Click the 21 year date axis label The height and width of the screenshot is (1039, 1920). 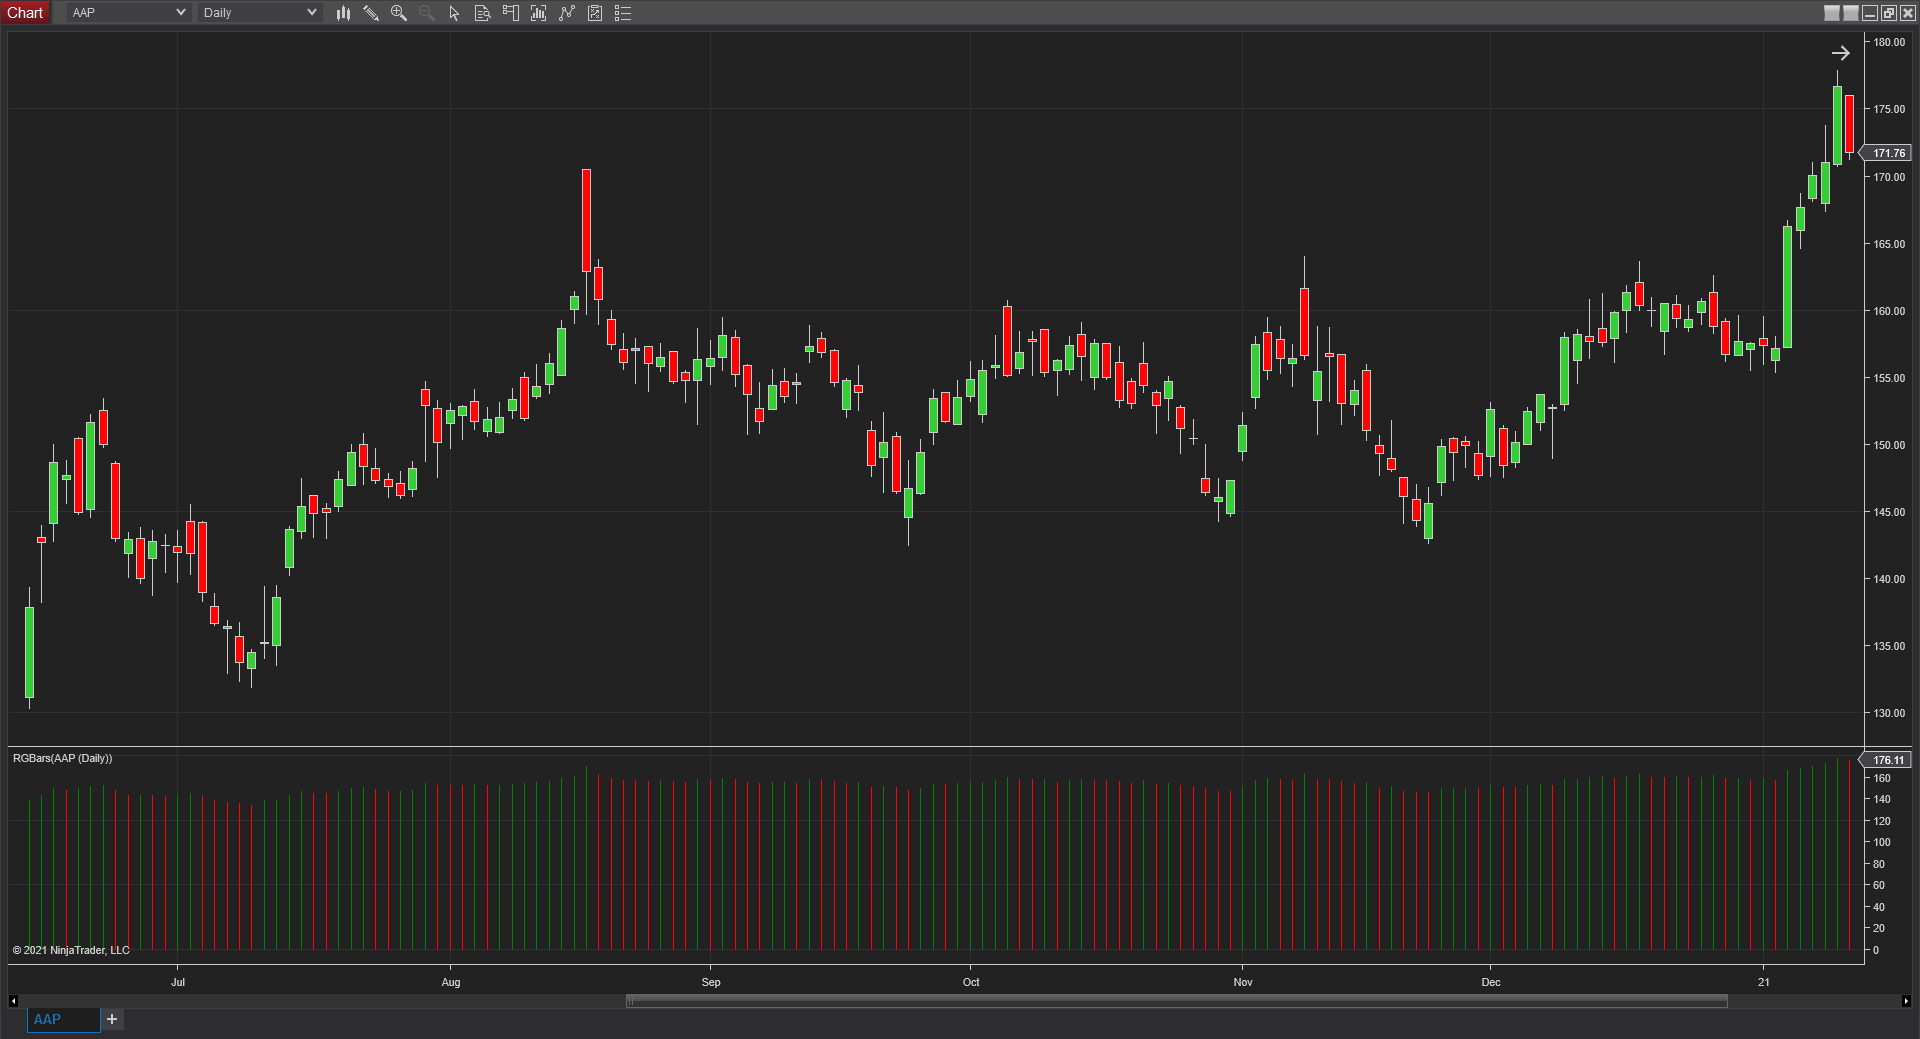point(1764,982)
